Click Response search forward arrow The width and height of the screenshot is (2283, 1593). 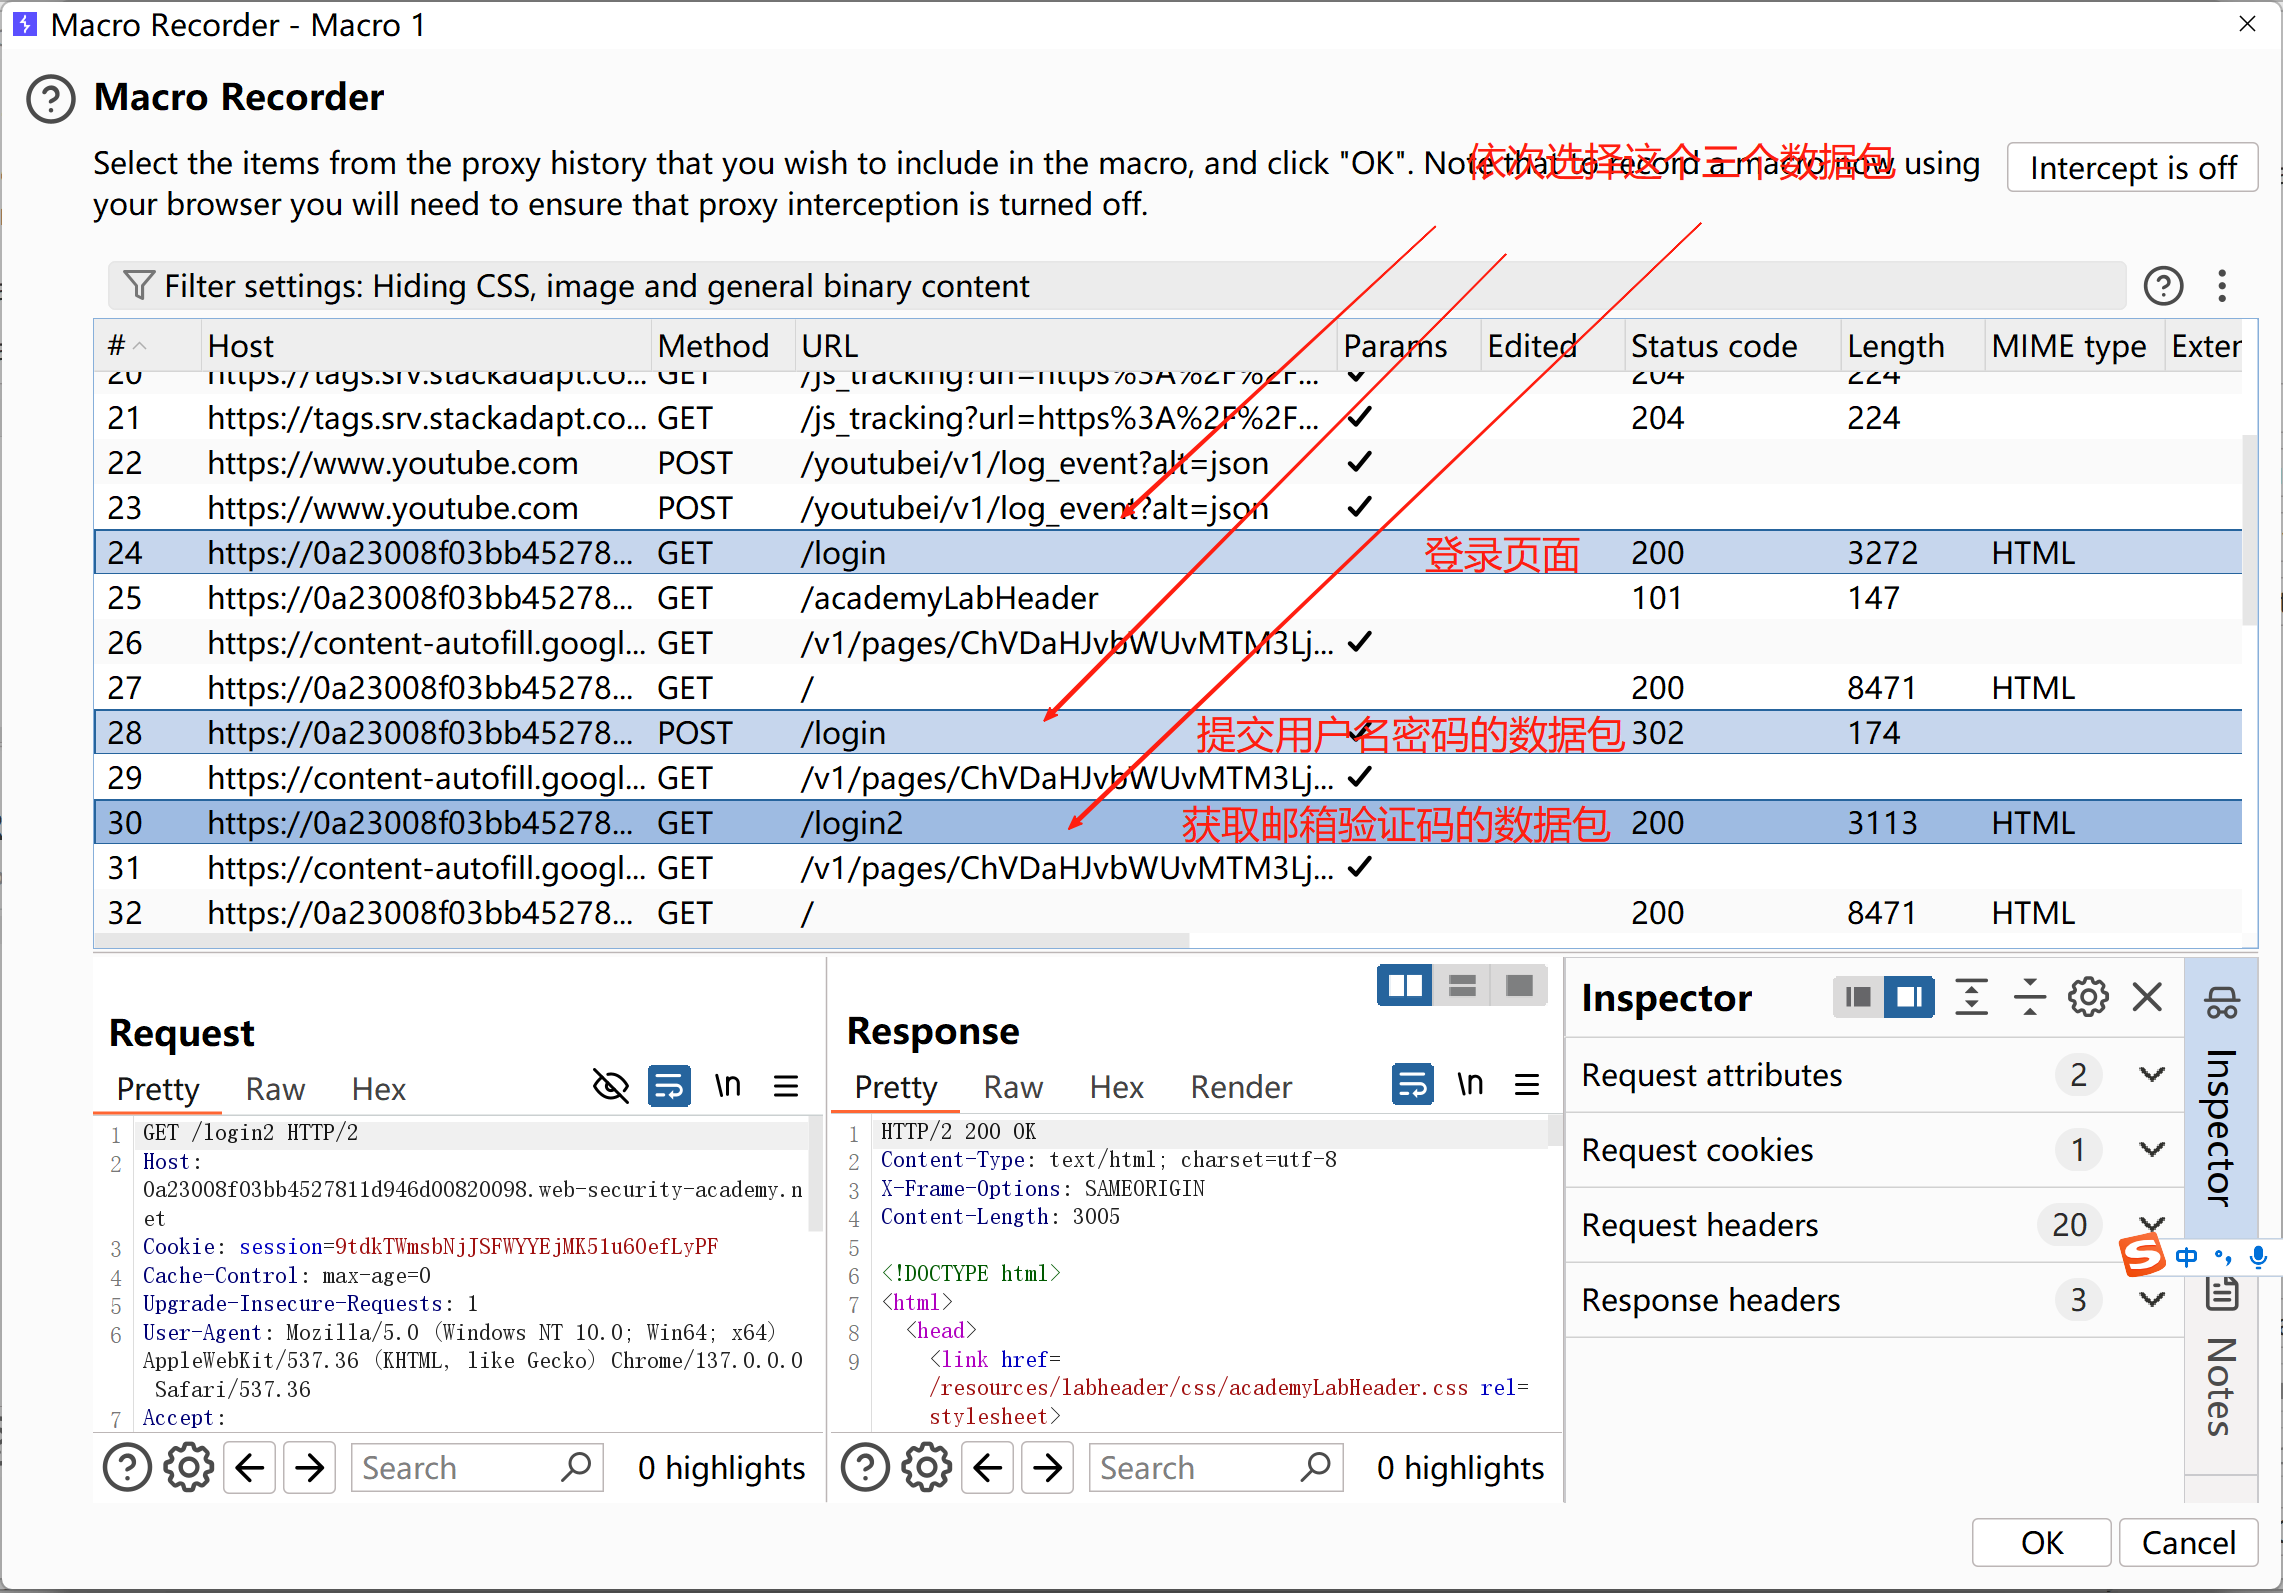click(1047, 1468)
